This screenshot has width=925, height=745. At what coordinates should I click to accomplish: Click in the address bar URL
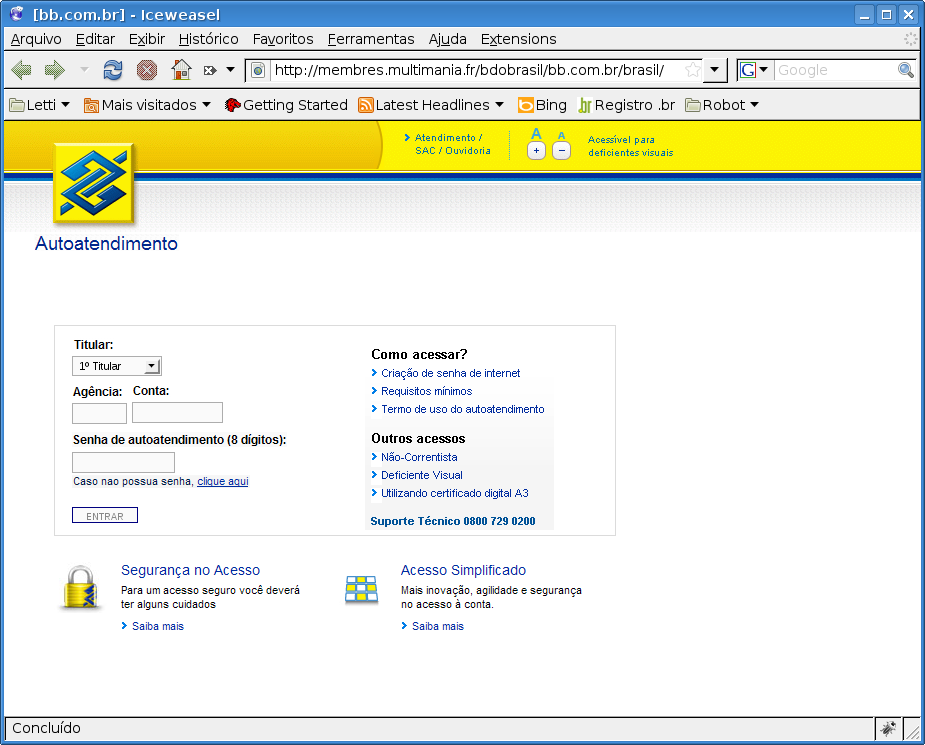pyautogui.click(x=470, y=70)
